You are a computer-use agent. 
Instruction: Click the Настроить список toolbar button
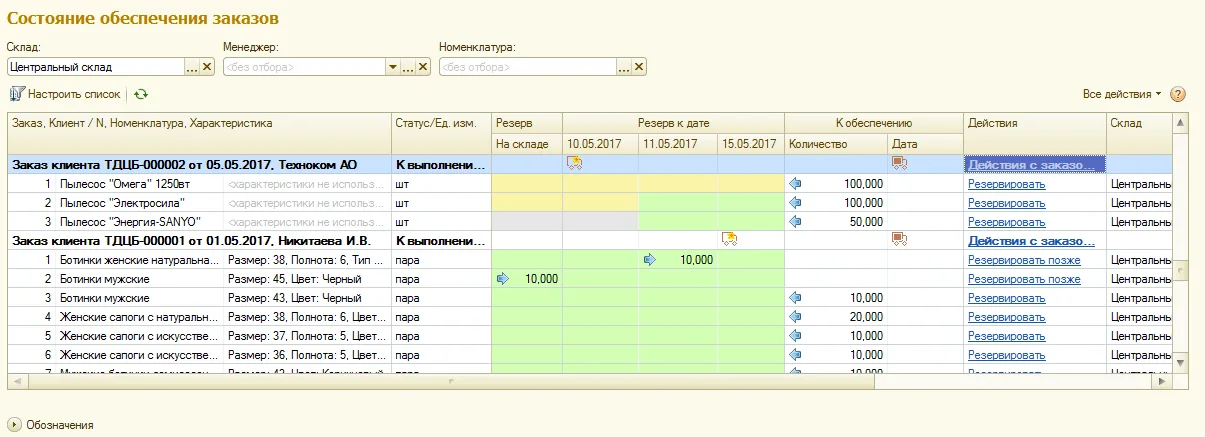65,94
